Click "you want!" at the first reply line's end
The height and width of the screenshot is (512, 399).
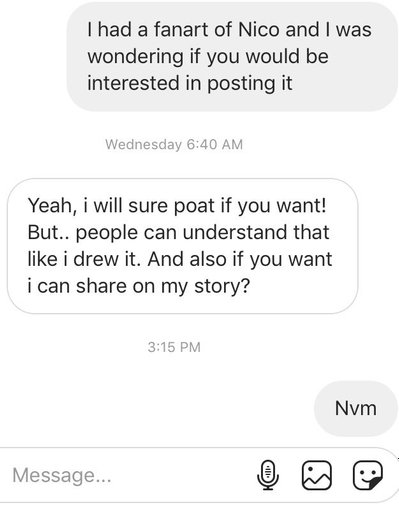[x=282, y=206]
